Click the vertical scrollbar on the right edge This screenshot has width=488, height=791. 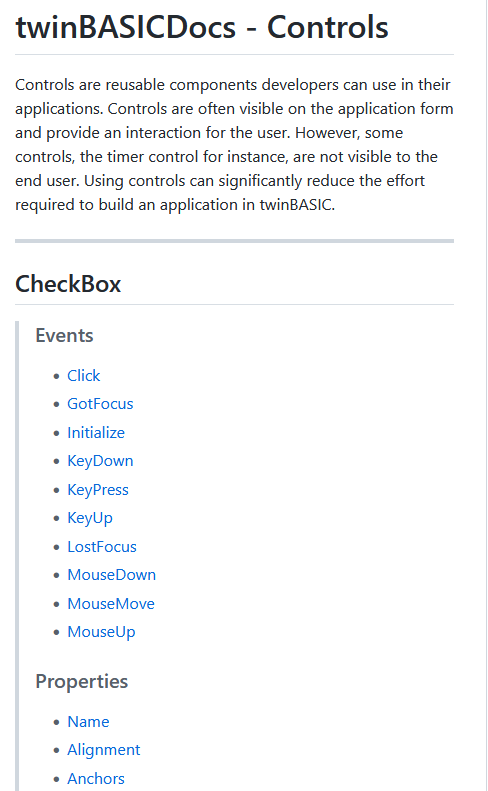(x=485, y=396)
